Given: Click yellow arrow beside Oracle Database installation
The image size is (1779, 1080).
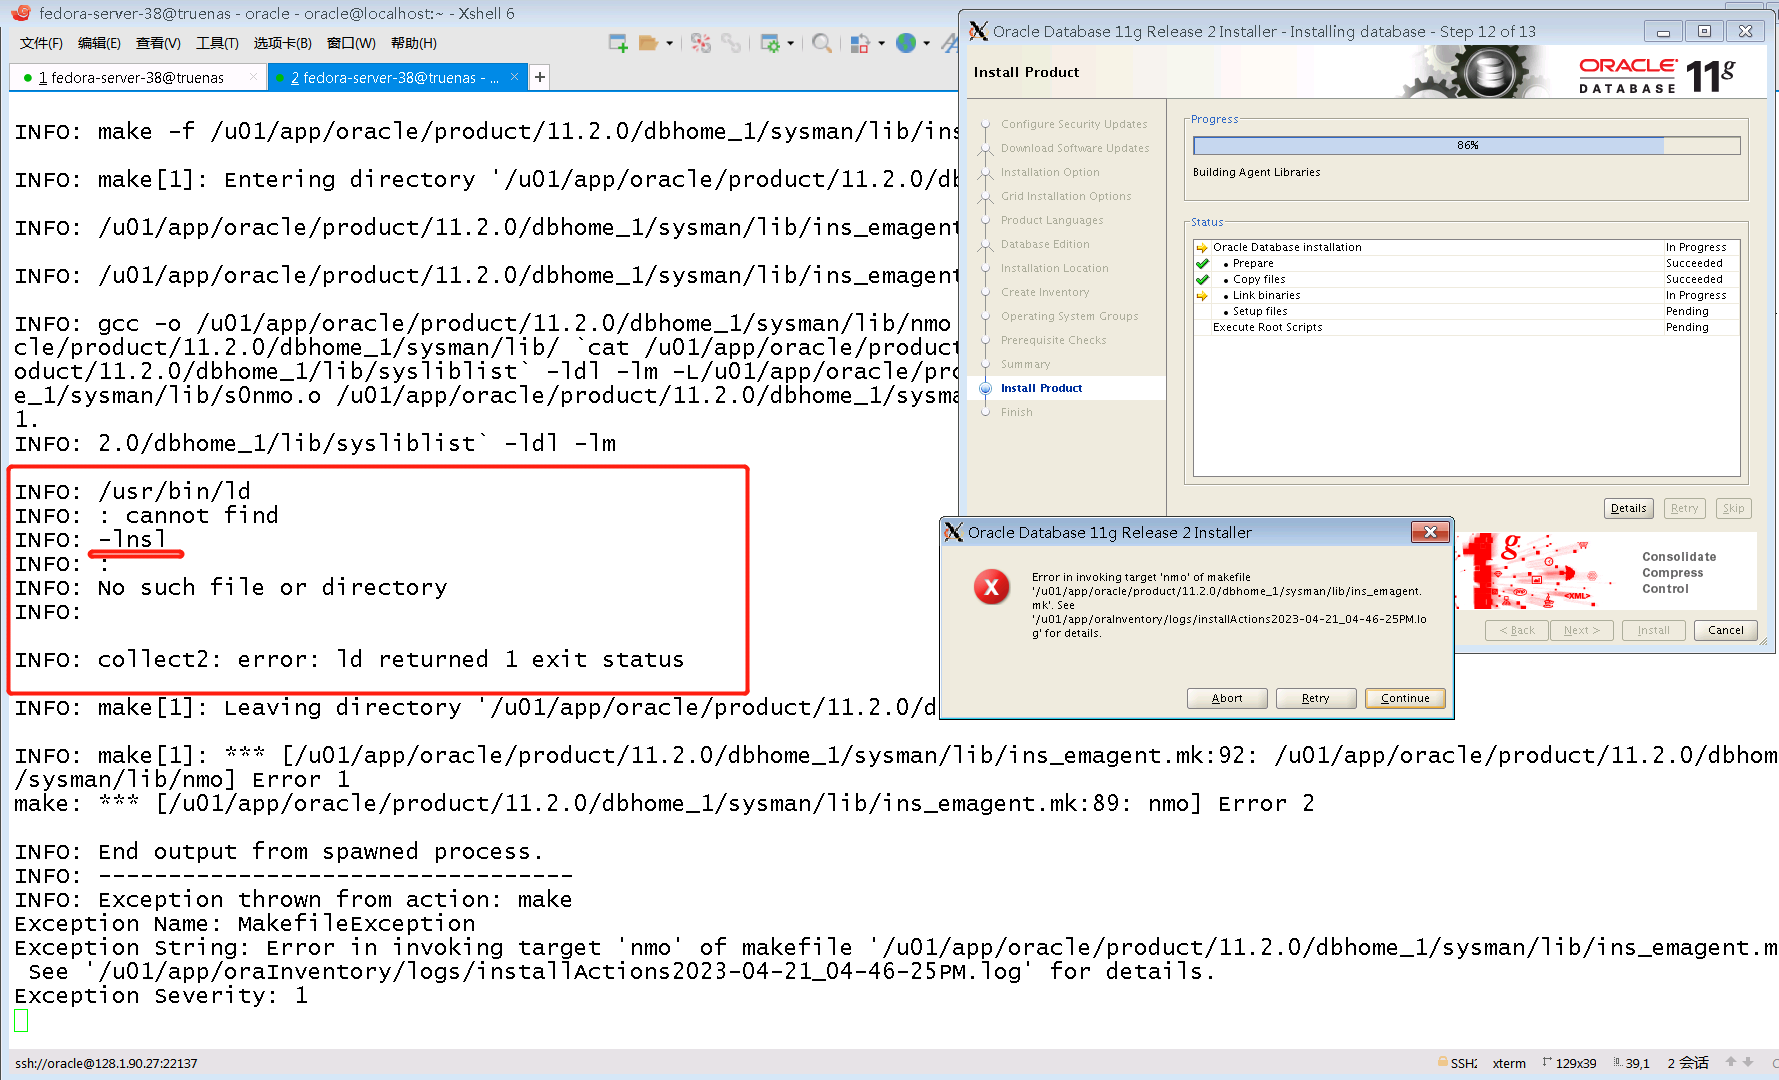Looking at the screenshot, I should click(x=1202, y=248).
